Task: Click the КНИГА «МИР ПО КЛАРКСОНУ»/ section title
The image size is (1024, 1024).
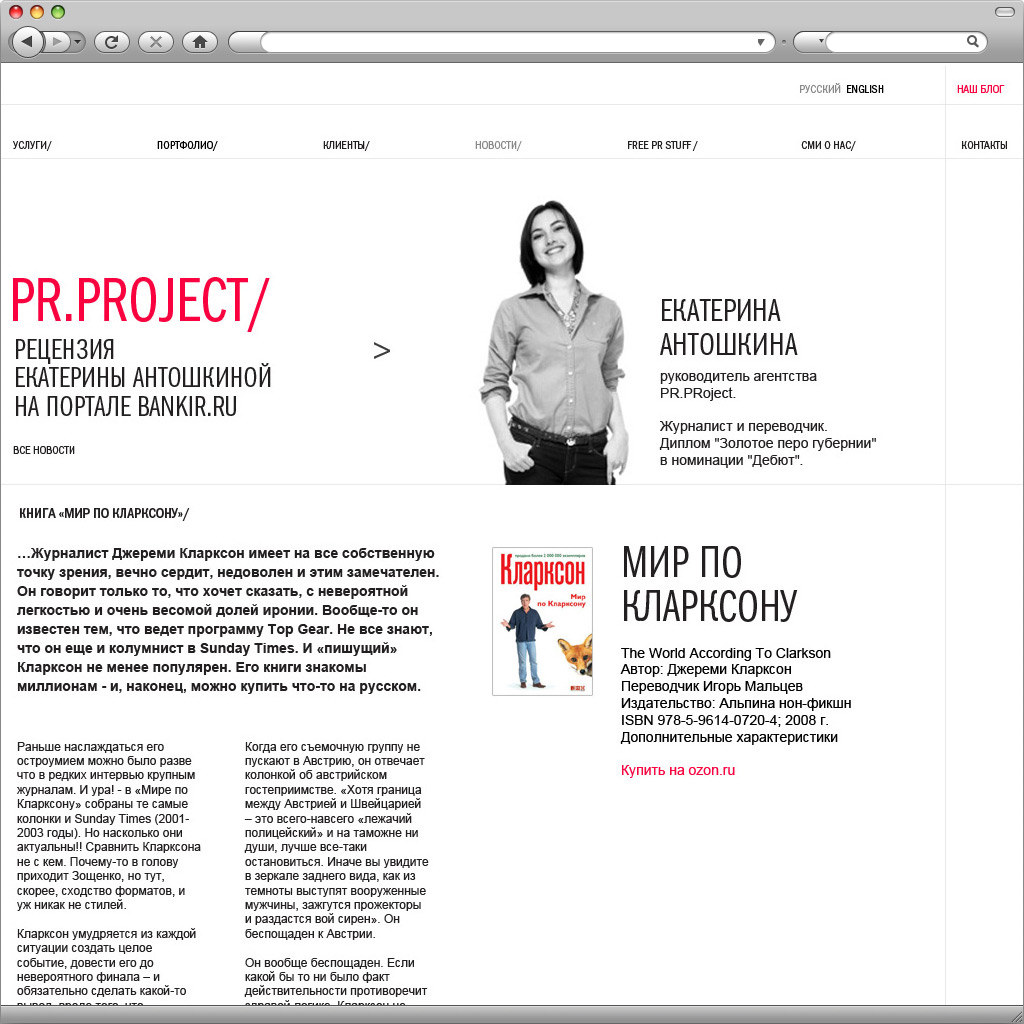Action: (104, 513)
